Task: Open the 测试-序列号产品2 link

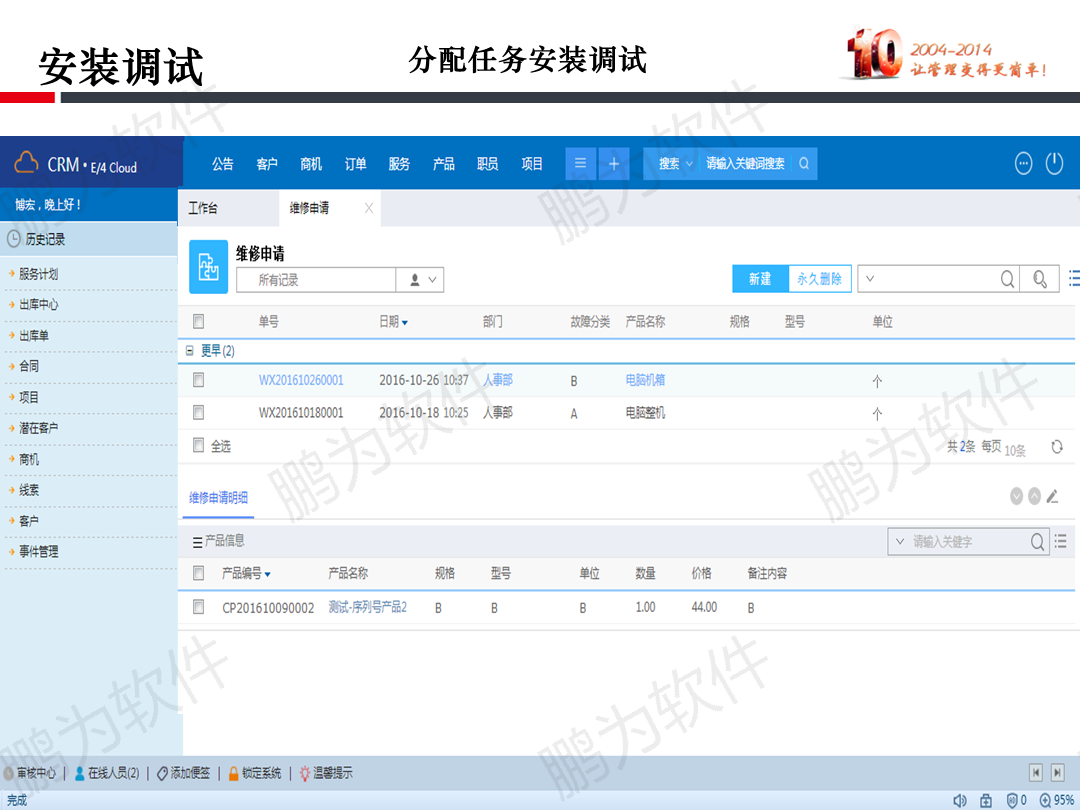Action: 368,607
